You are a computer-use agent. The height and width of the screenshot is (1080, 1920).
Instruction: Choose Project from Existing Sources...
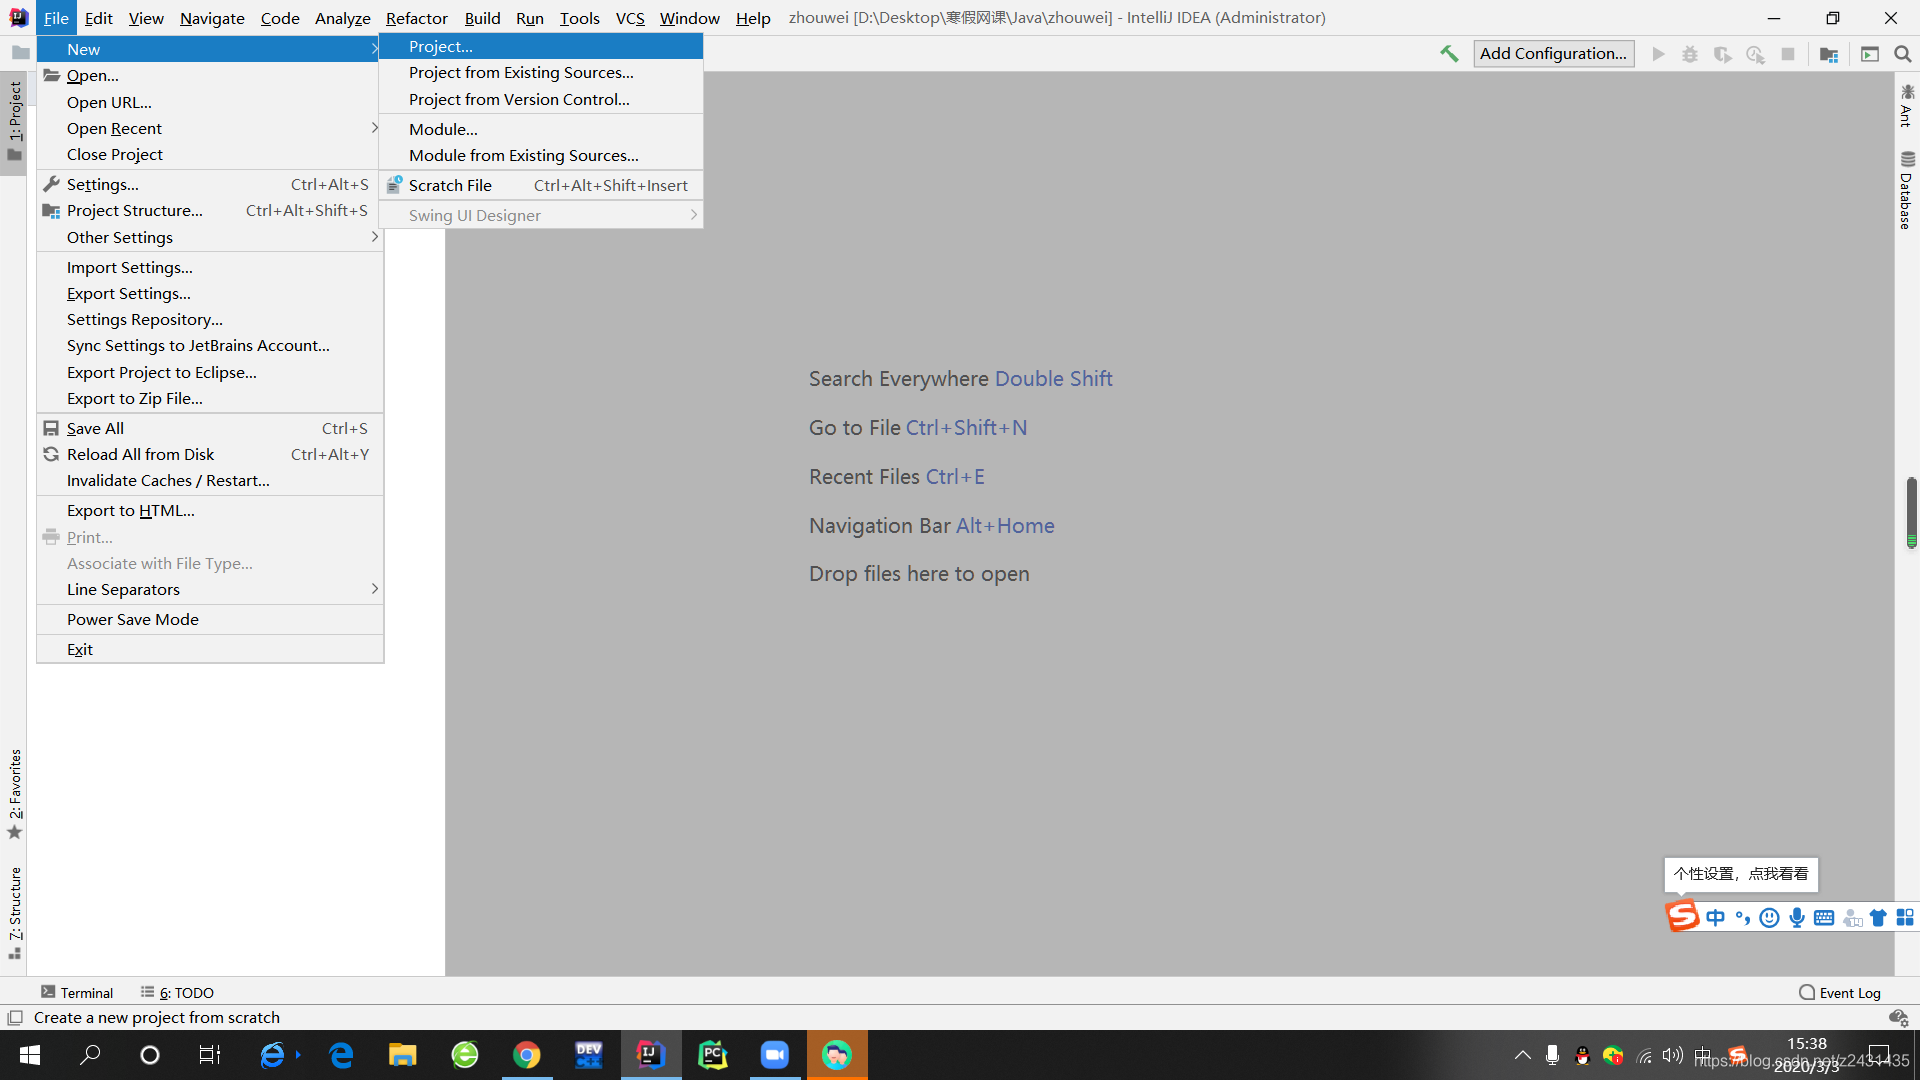pos(541,72)
